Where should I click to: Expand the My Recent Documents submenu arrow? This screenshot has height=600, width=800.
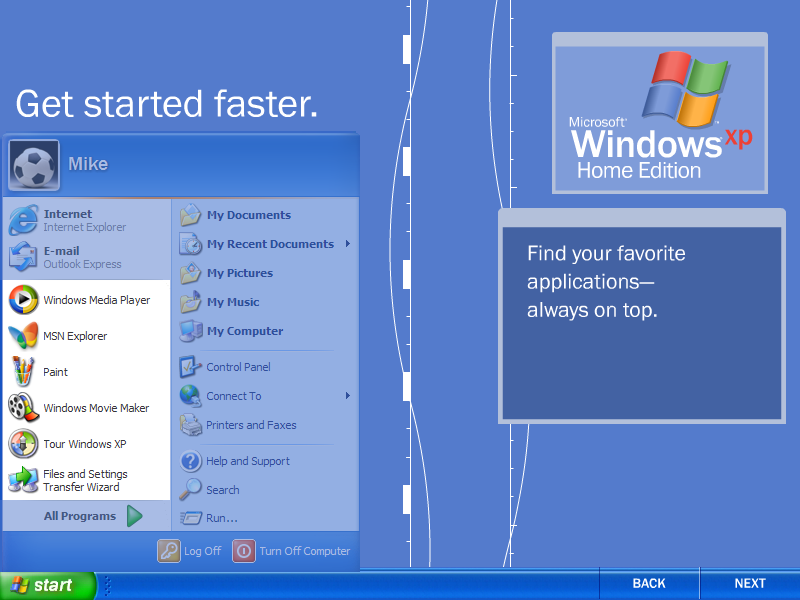point(347,244)
